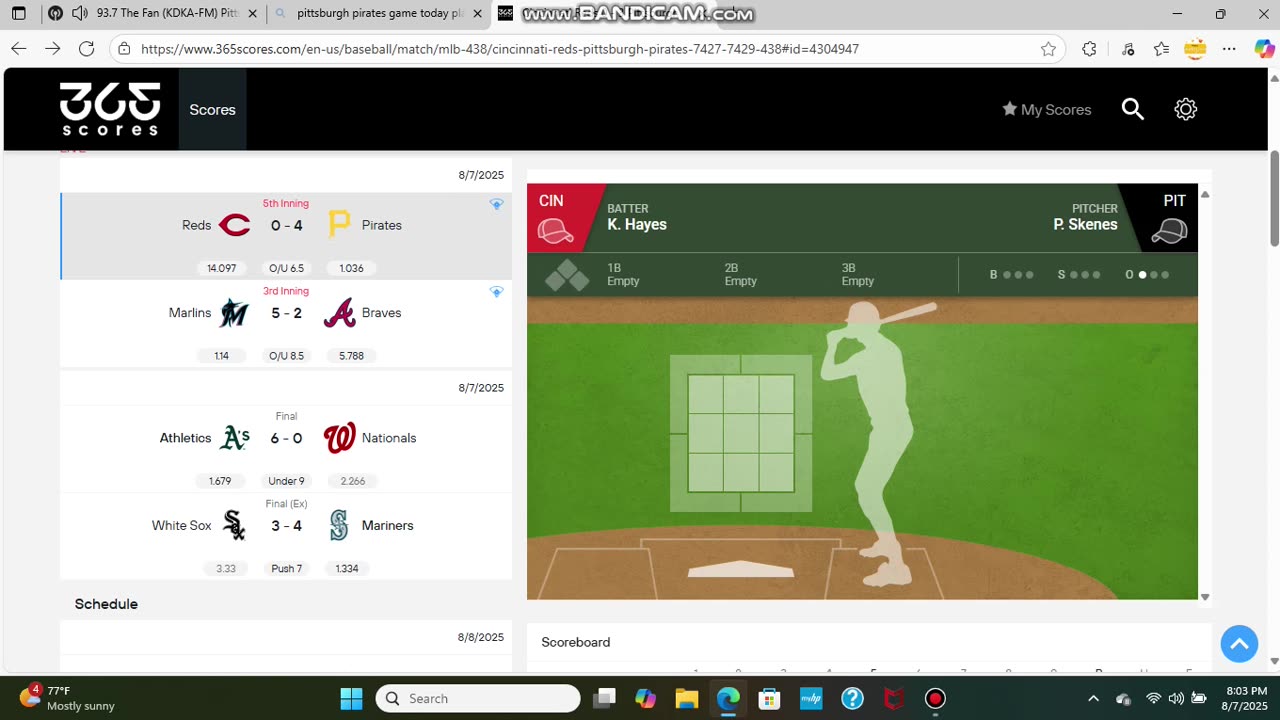Click the Under 9 result pill
The height and width of the screenshot is (720, 1280).
[x=286, y=481]
